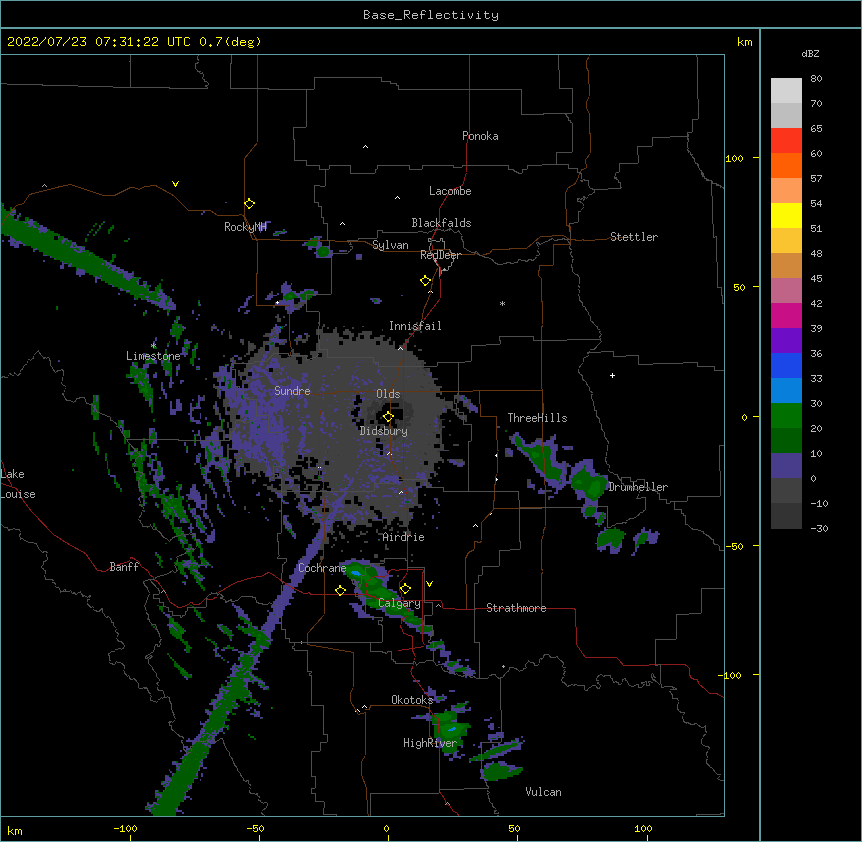Click the yellow radar site marker near Didsbury
The width and height of the screenshot is (862, 842).
388,417
